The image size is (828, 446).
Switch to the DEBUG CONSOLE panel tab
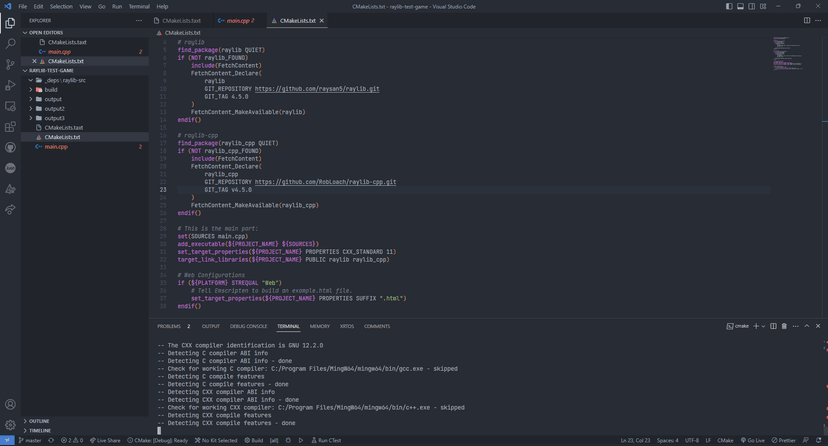coord(248,326)
